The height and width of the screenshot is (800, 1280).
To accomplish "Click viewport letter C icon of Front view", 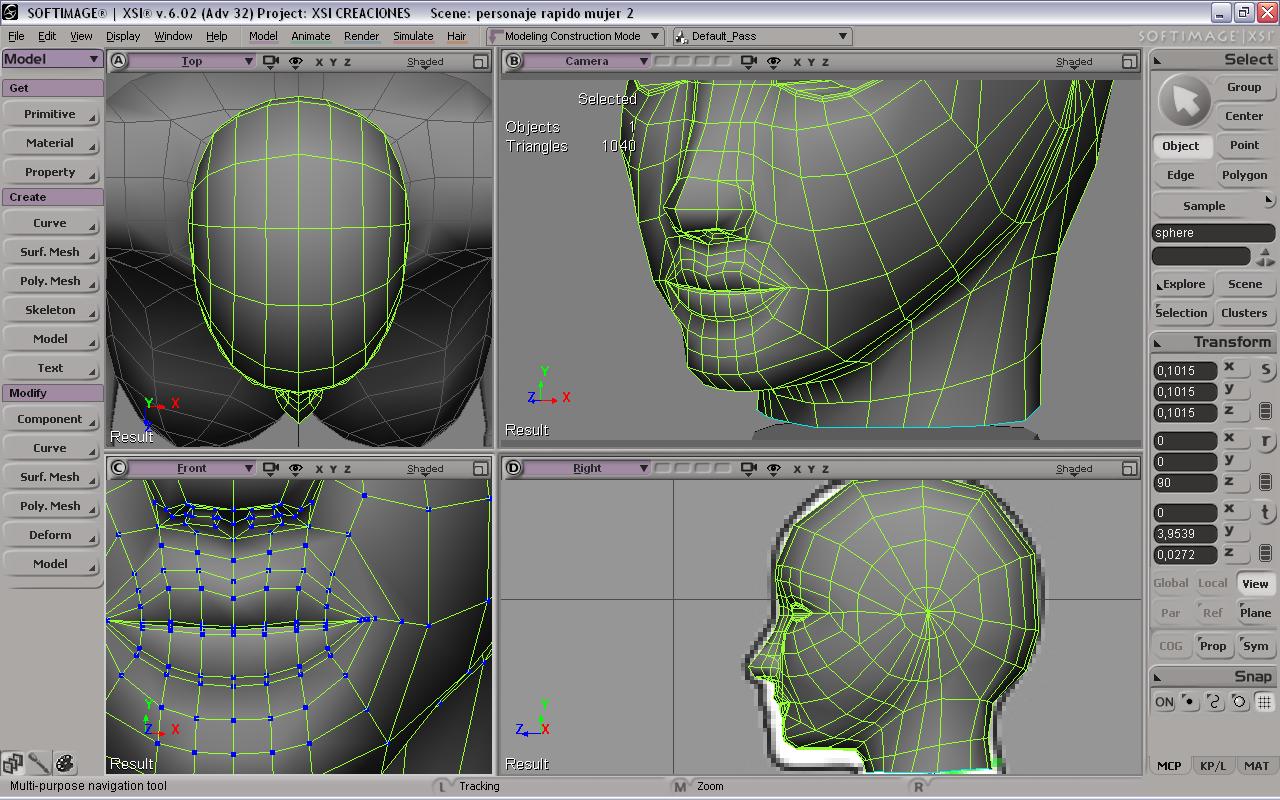I will [x=118, y=468].
